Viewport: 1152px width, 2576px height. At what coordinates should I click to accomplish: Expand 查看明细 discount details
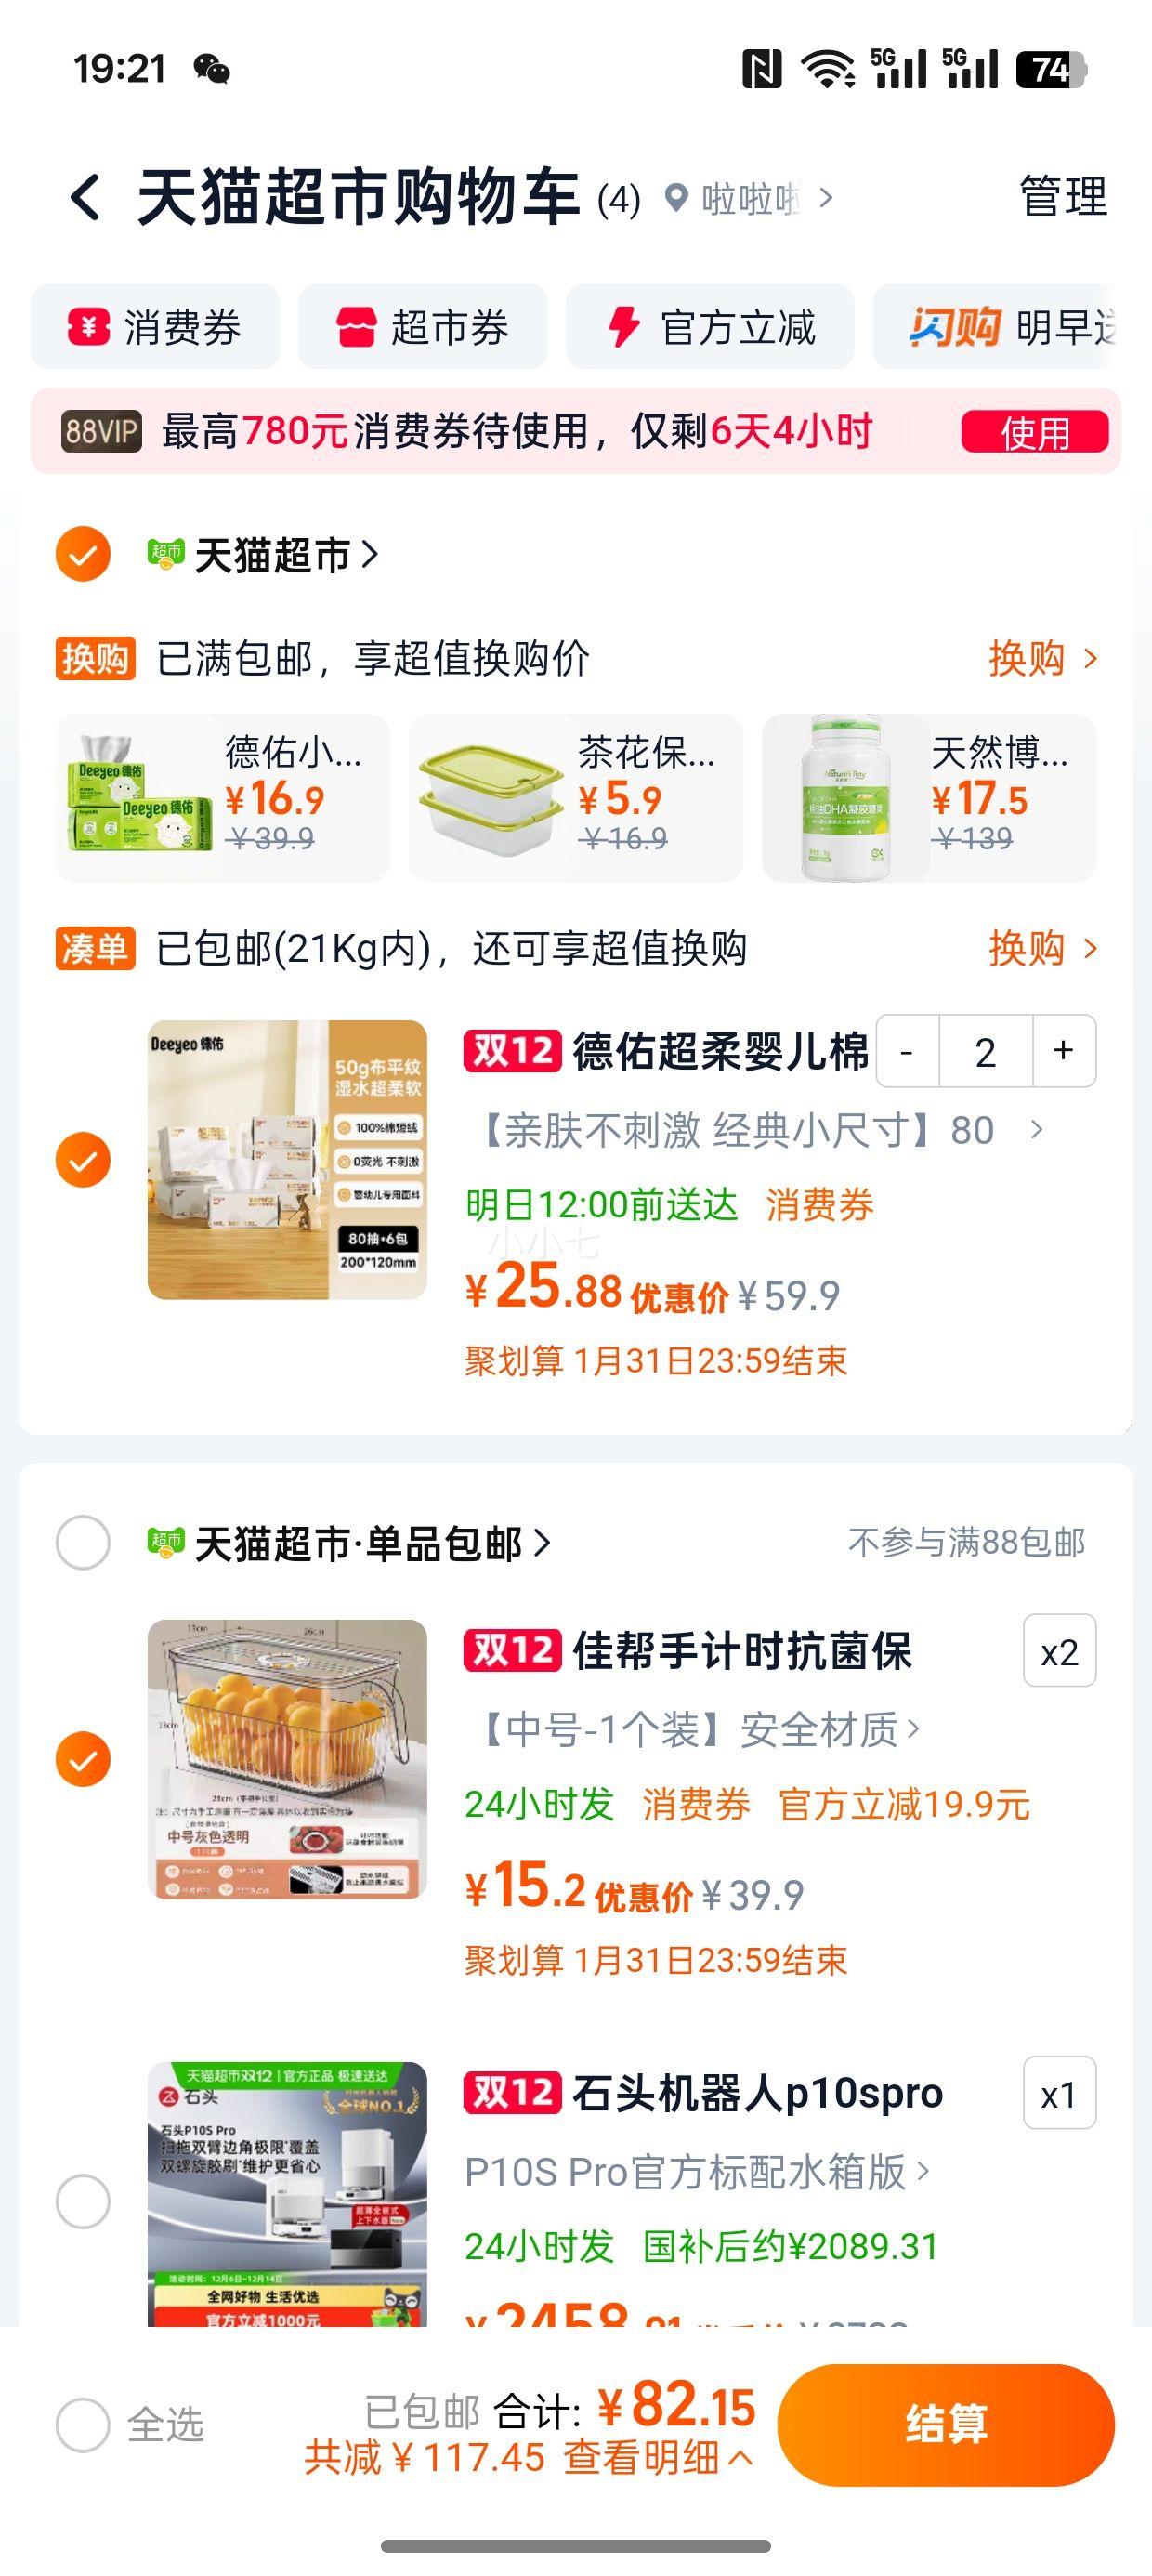point(657,2457)
